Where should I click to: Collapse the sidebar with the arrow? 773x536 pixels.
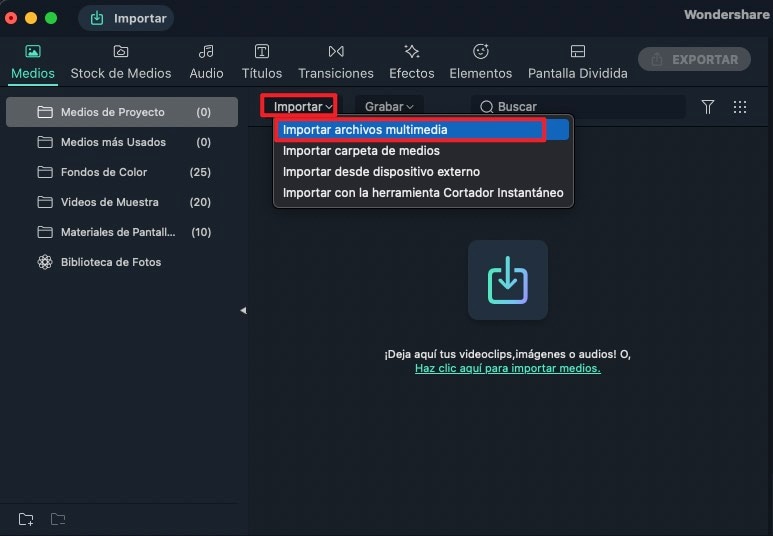coord(243,310)
